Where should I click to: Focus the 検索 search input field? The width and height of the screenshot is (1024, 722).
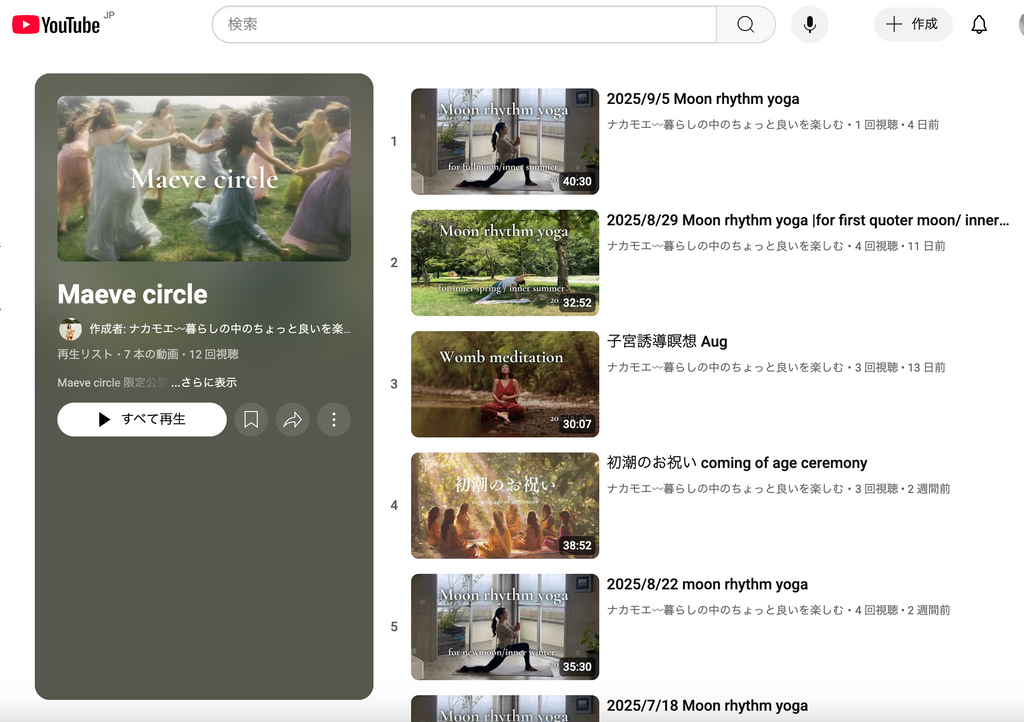(x=463, y=25)
